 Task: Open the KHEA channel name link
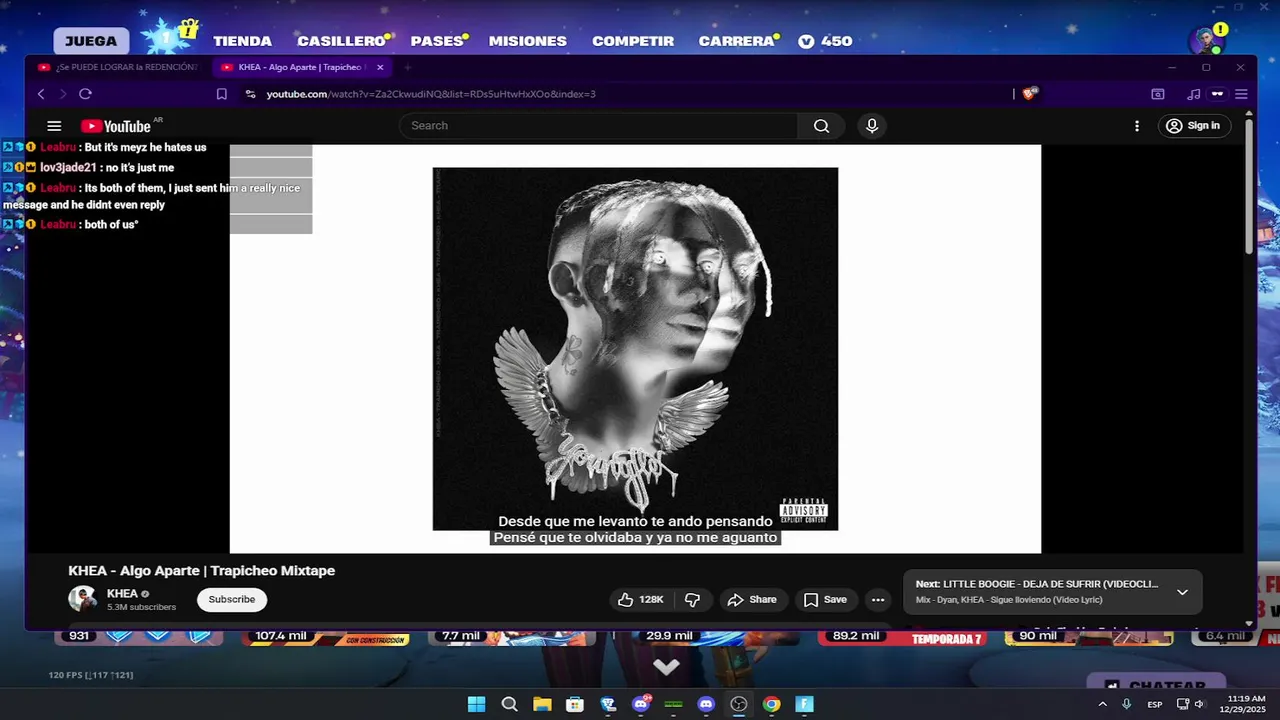click(x=122, y=593)
